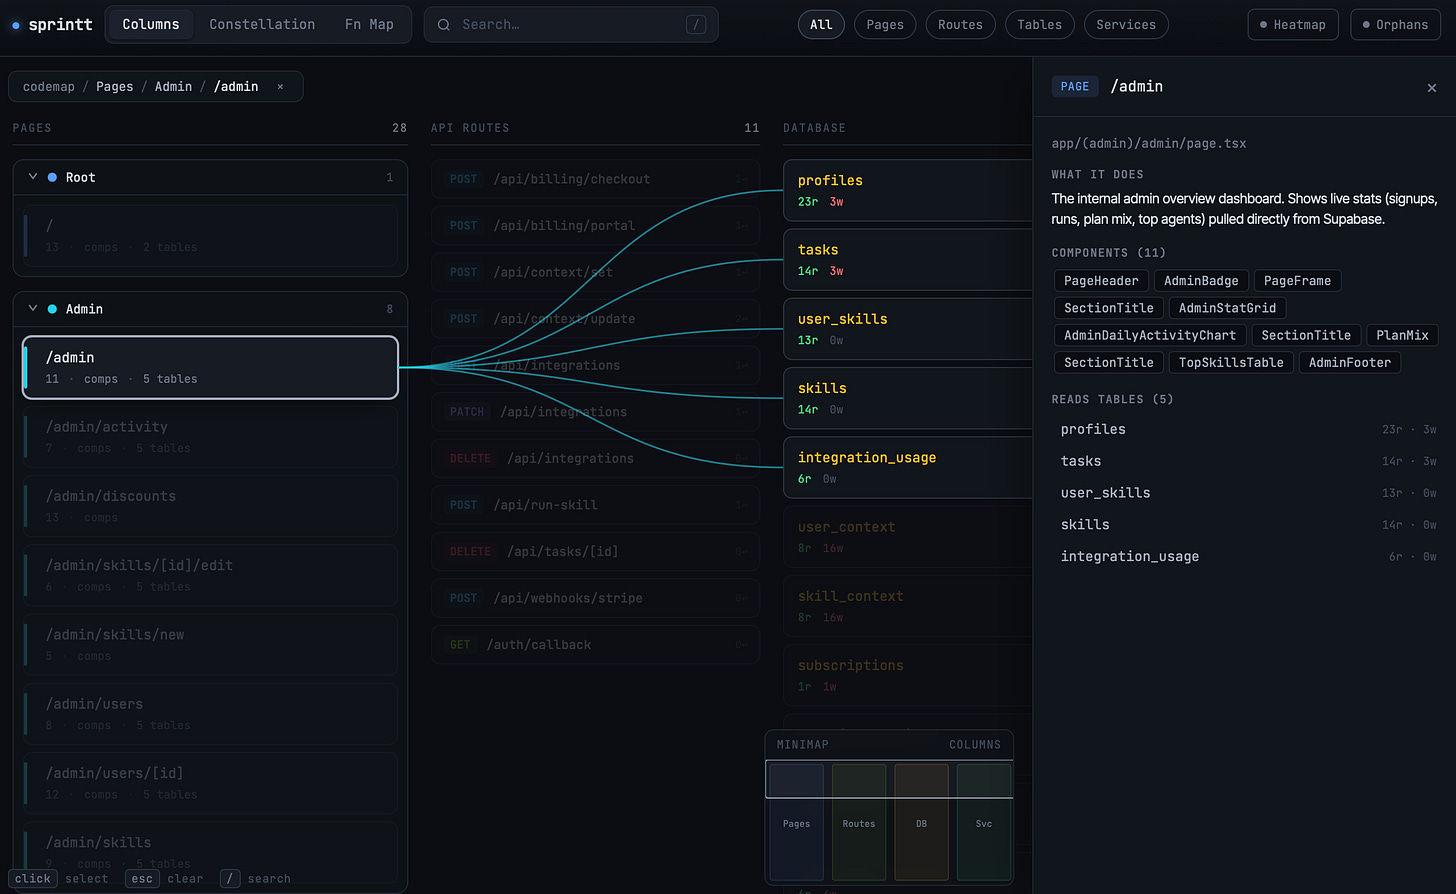The width and height of the screenshot is (1456, 894).
Task: Click the AdminFooter component chip
Action: coord(1350,362)
